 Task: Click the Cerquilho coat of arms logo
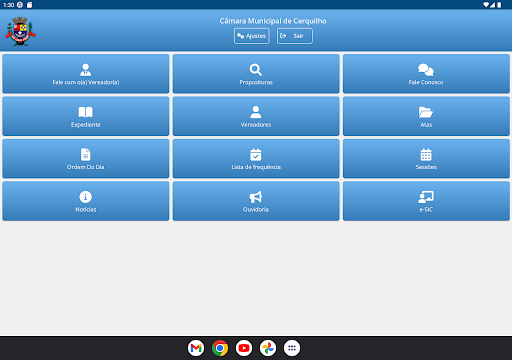tap(20, 31)
